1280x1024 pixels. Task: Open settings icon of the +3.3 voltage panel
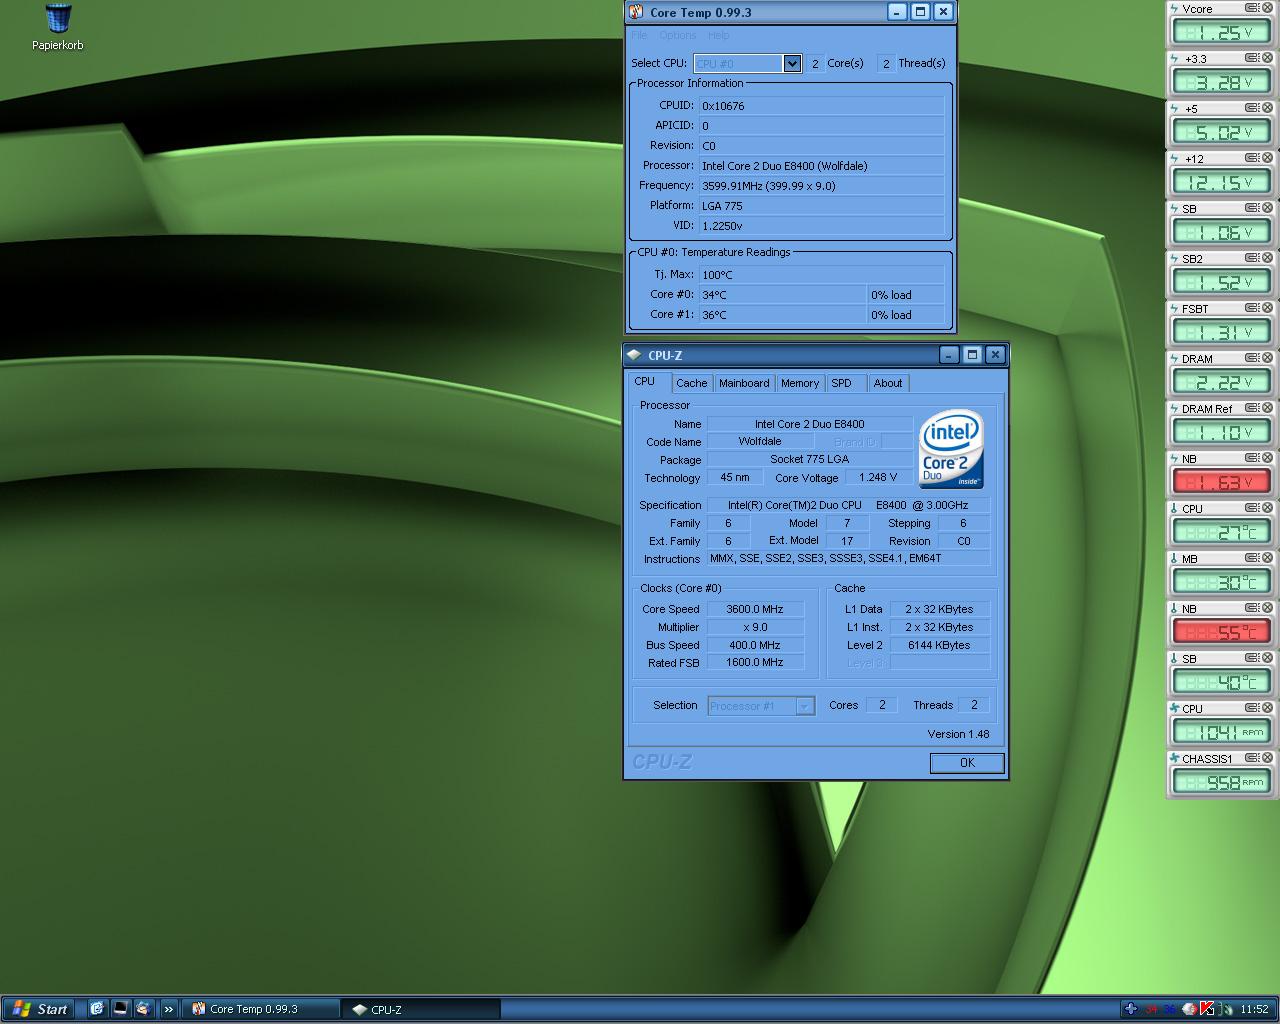[x=1252, y=58]
